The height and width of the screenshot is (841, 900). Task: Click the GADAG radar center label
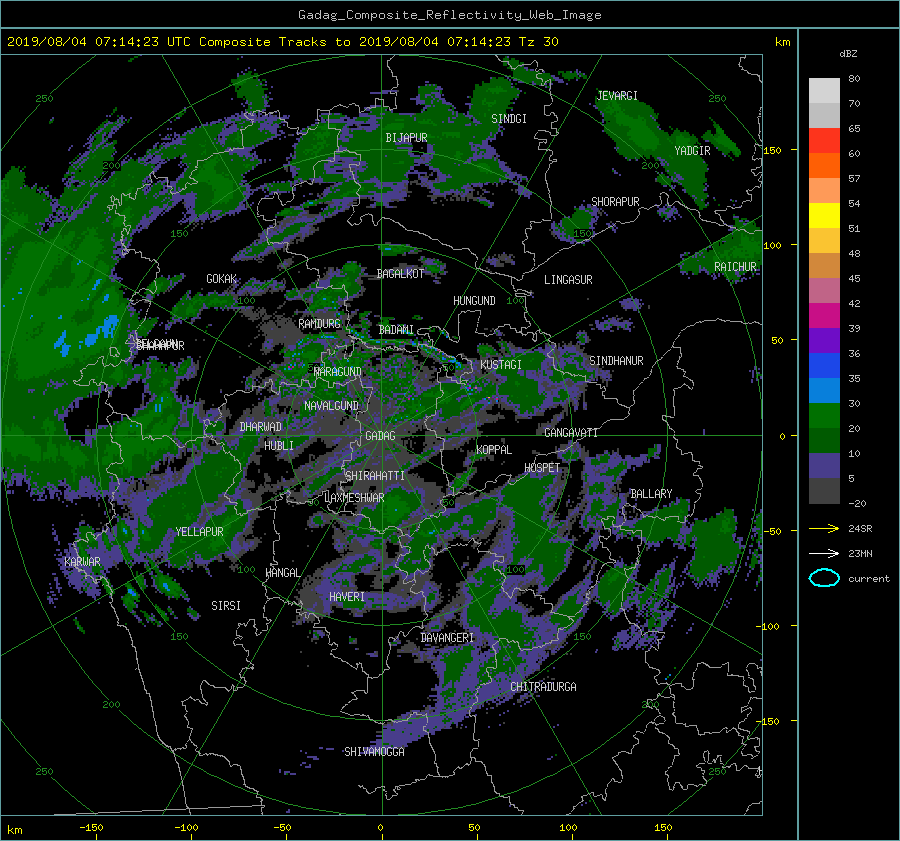[x=380, y=436]
